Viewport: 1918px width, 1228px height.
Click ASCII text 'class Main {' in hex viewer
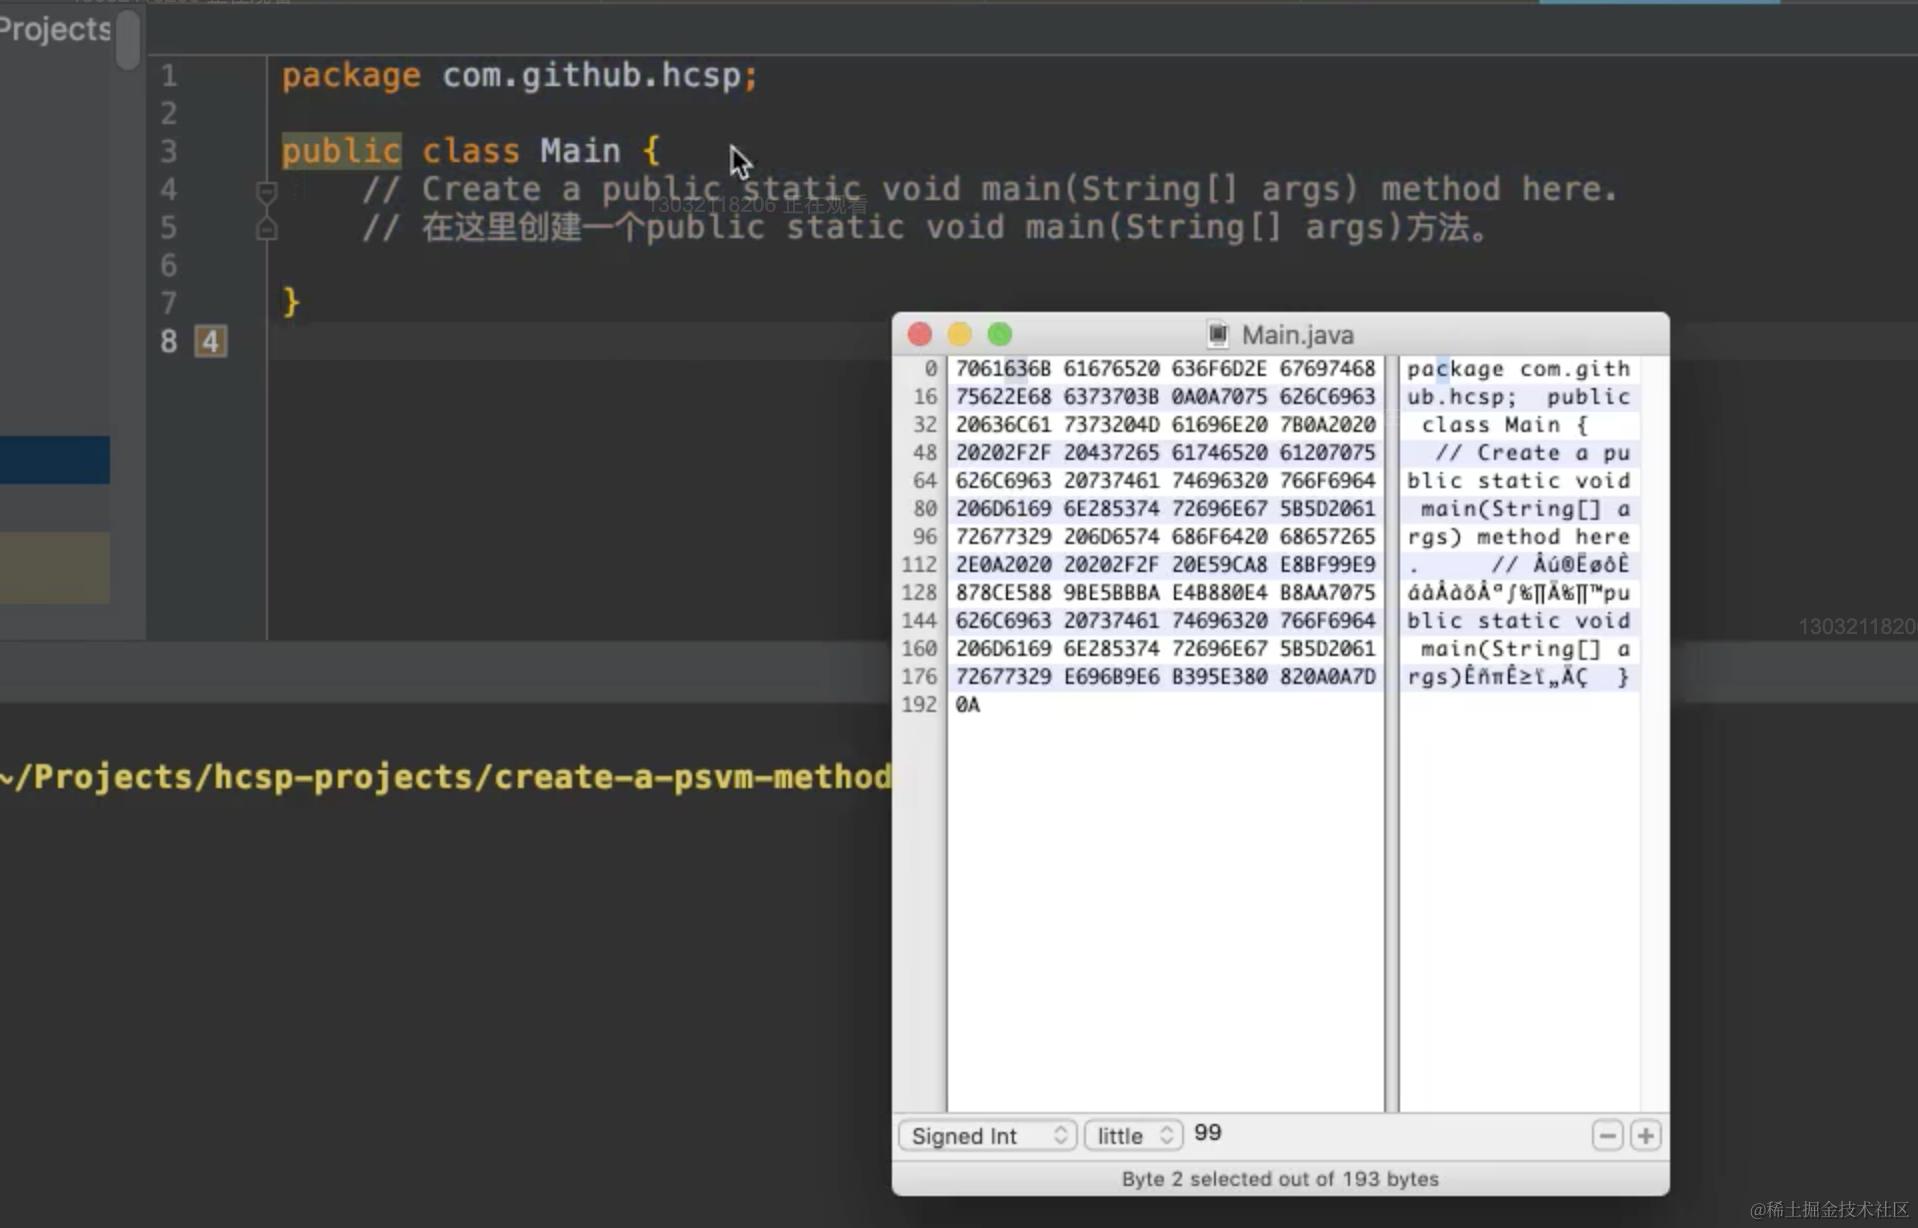point(1504,425)
